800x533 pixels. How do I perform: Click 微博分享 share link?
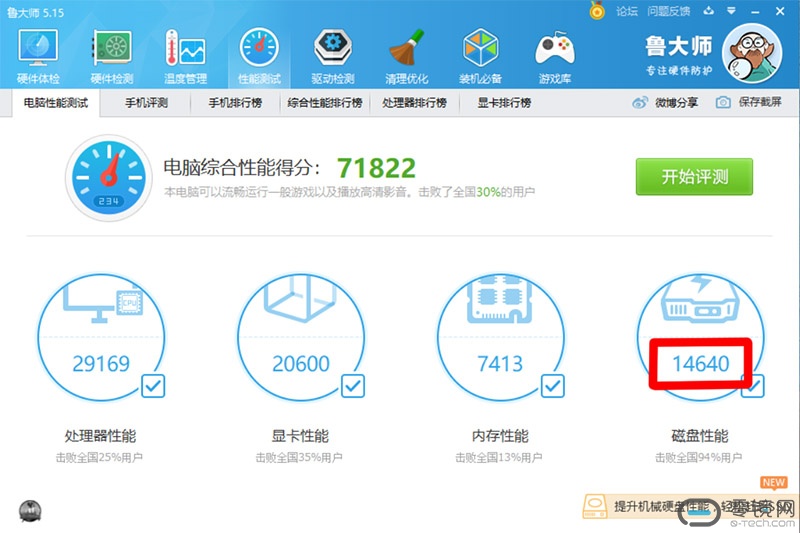click(677, 103)
